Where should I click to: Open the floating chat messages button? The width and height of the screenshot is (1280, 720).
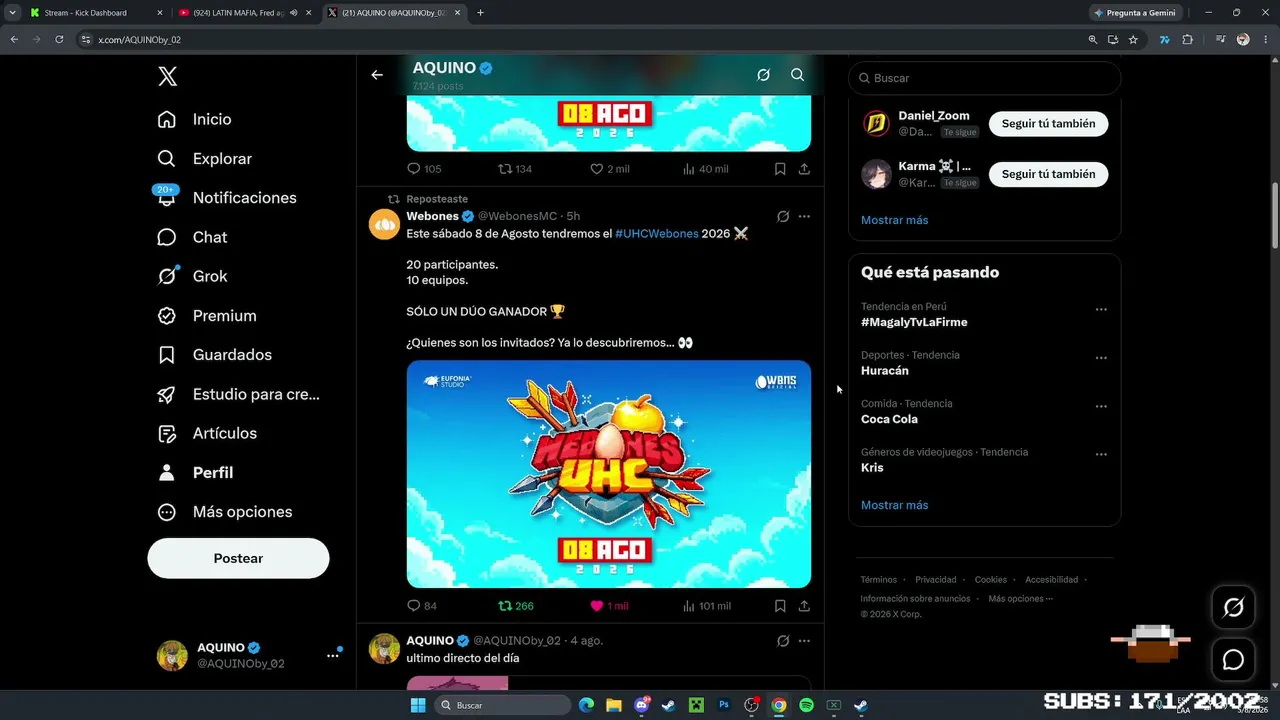pos(1233,660)
